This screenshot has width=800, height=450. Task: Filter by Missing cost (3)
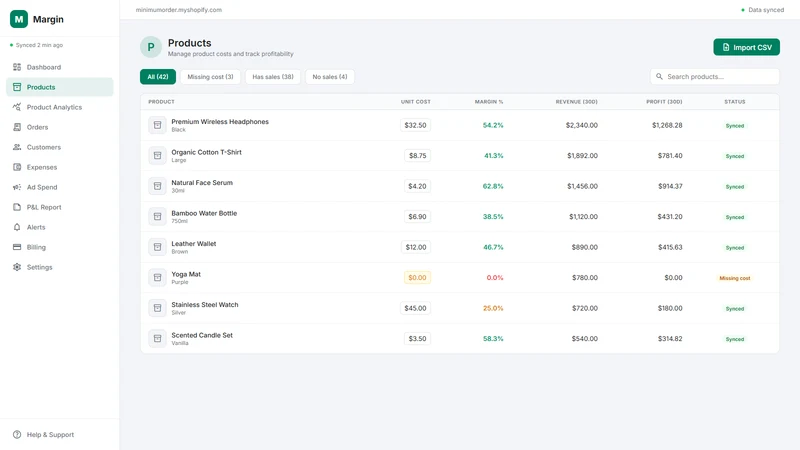[210, 77]
